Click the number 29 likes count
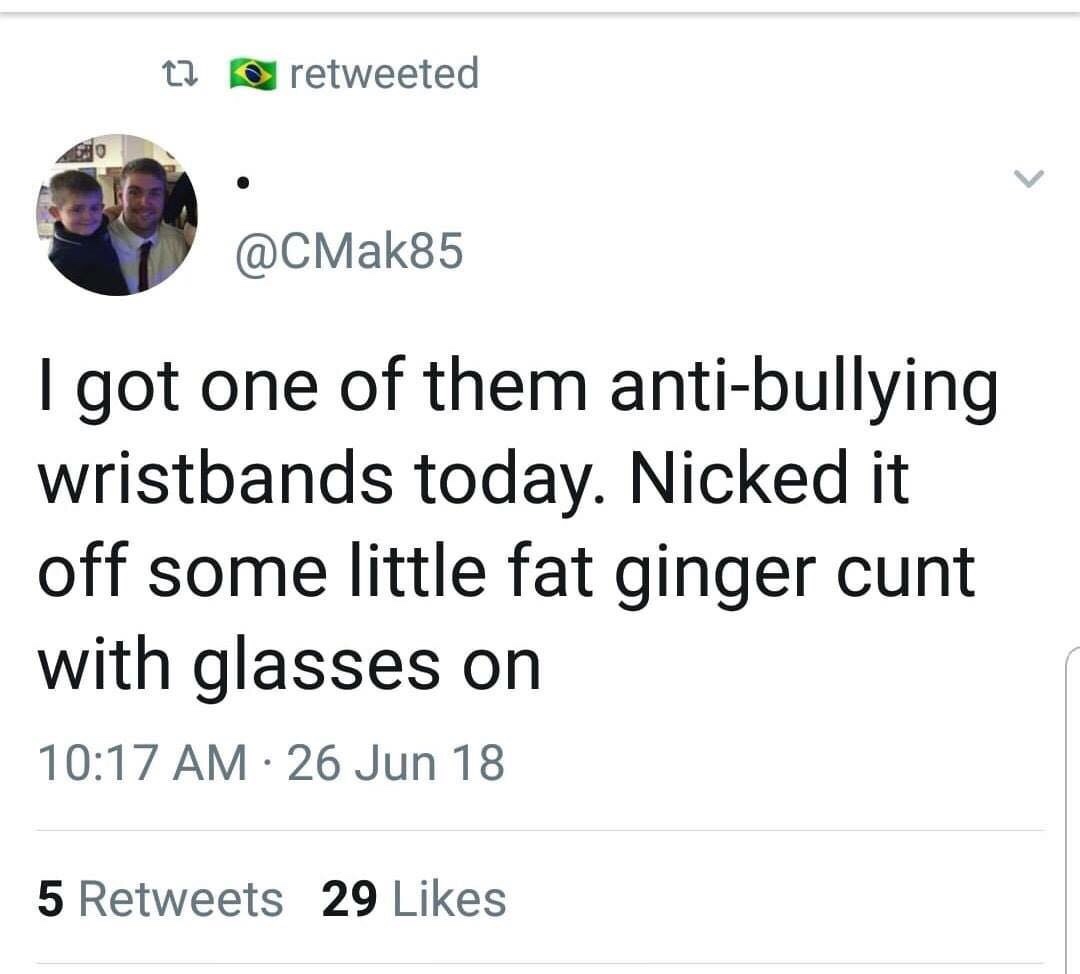The image size is (1080, 974). 349,898
